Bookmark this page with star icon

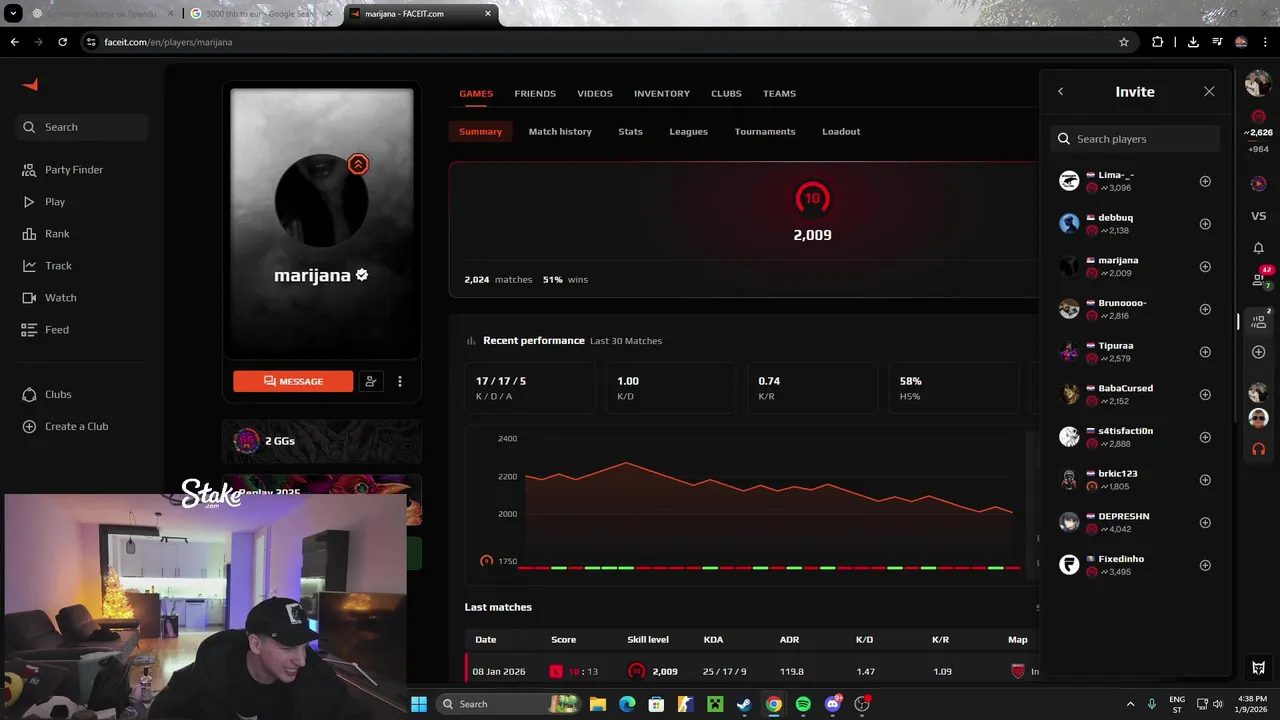click(x=1124, y=42)
